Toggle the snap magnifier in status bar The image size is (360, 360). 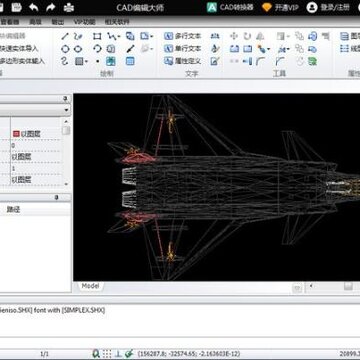[x=96, y=354]
